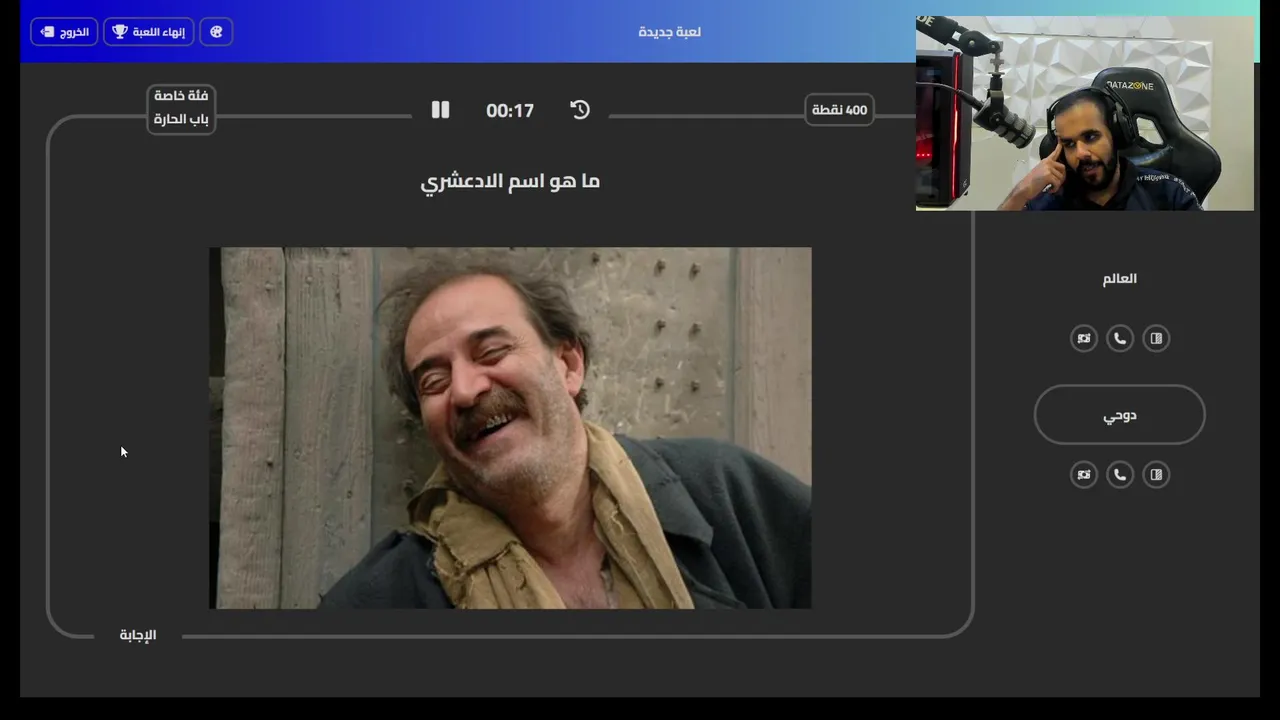Click the webcam overlay video
This screenshot has height=720, width=1280.
tap(1085, 113)
